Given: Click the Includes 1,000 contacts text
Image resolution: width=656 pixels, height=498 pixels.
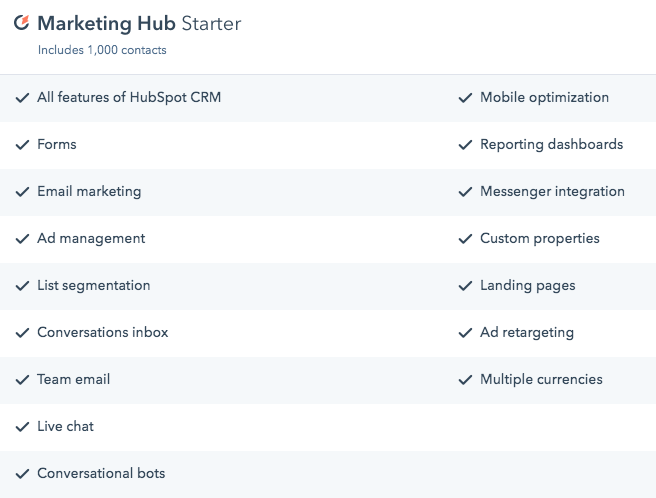Looking at the screenshot, I should click(x=102, y=50).
